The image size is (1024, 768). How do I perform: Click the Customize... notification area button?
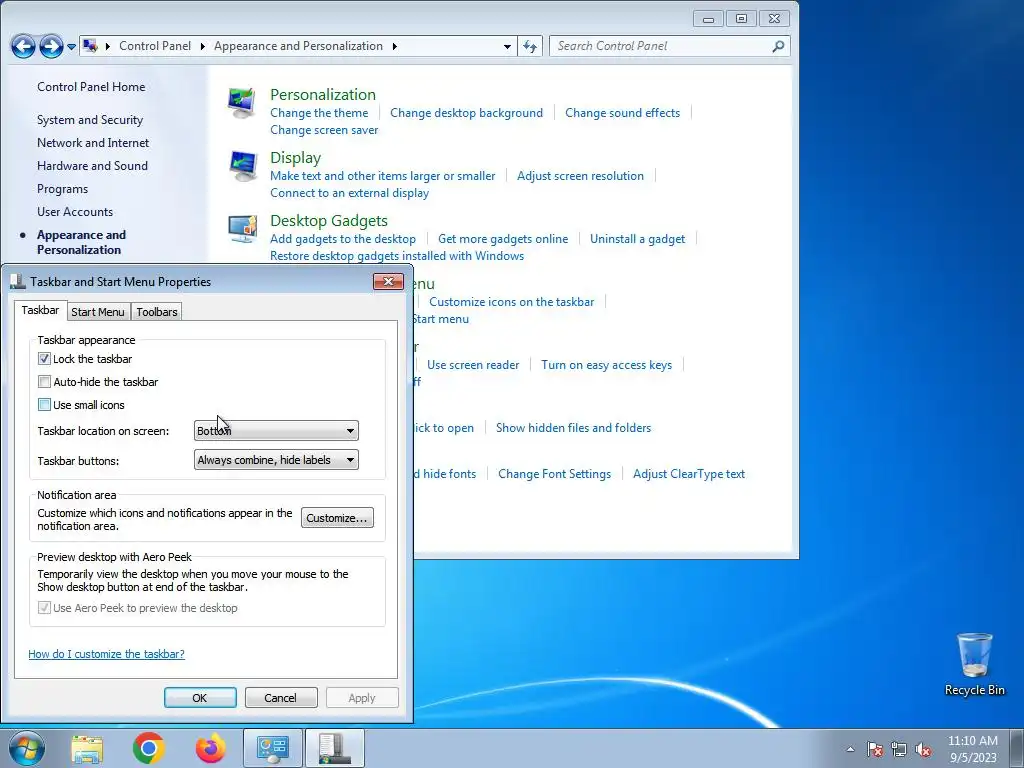(x=337, y=518)
